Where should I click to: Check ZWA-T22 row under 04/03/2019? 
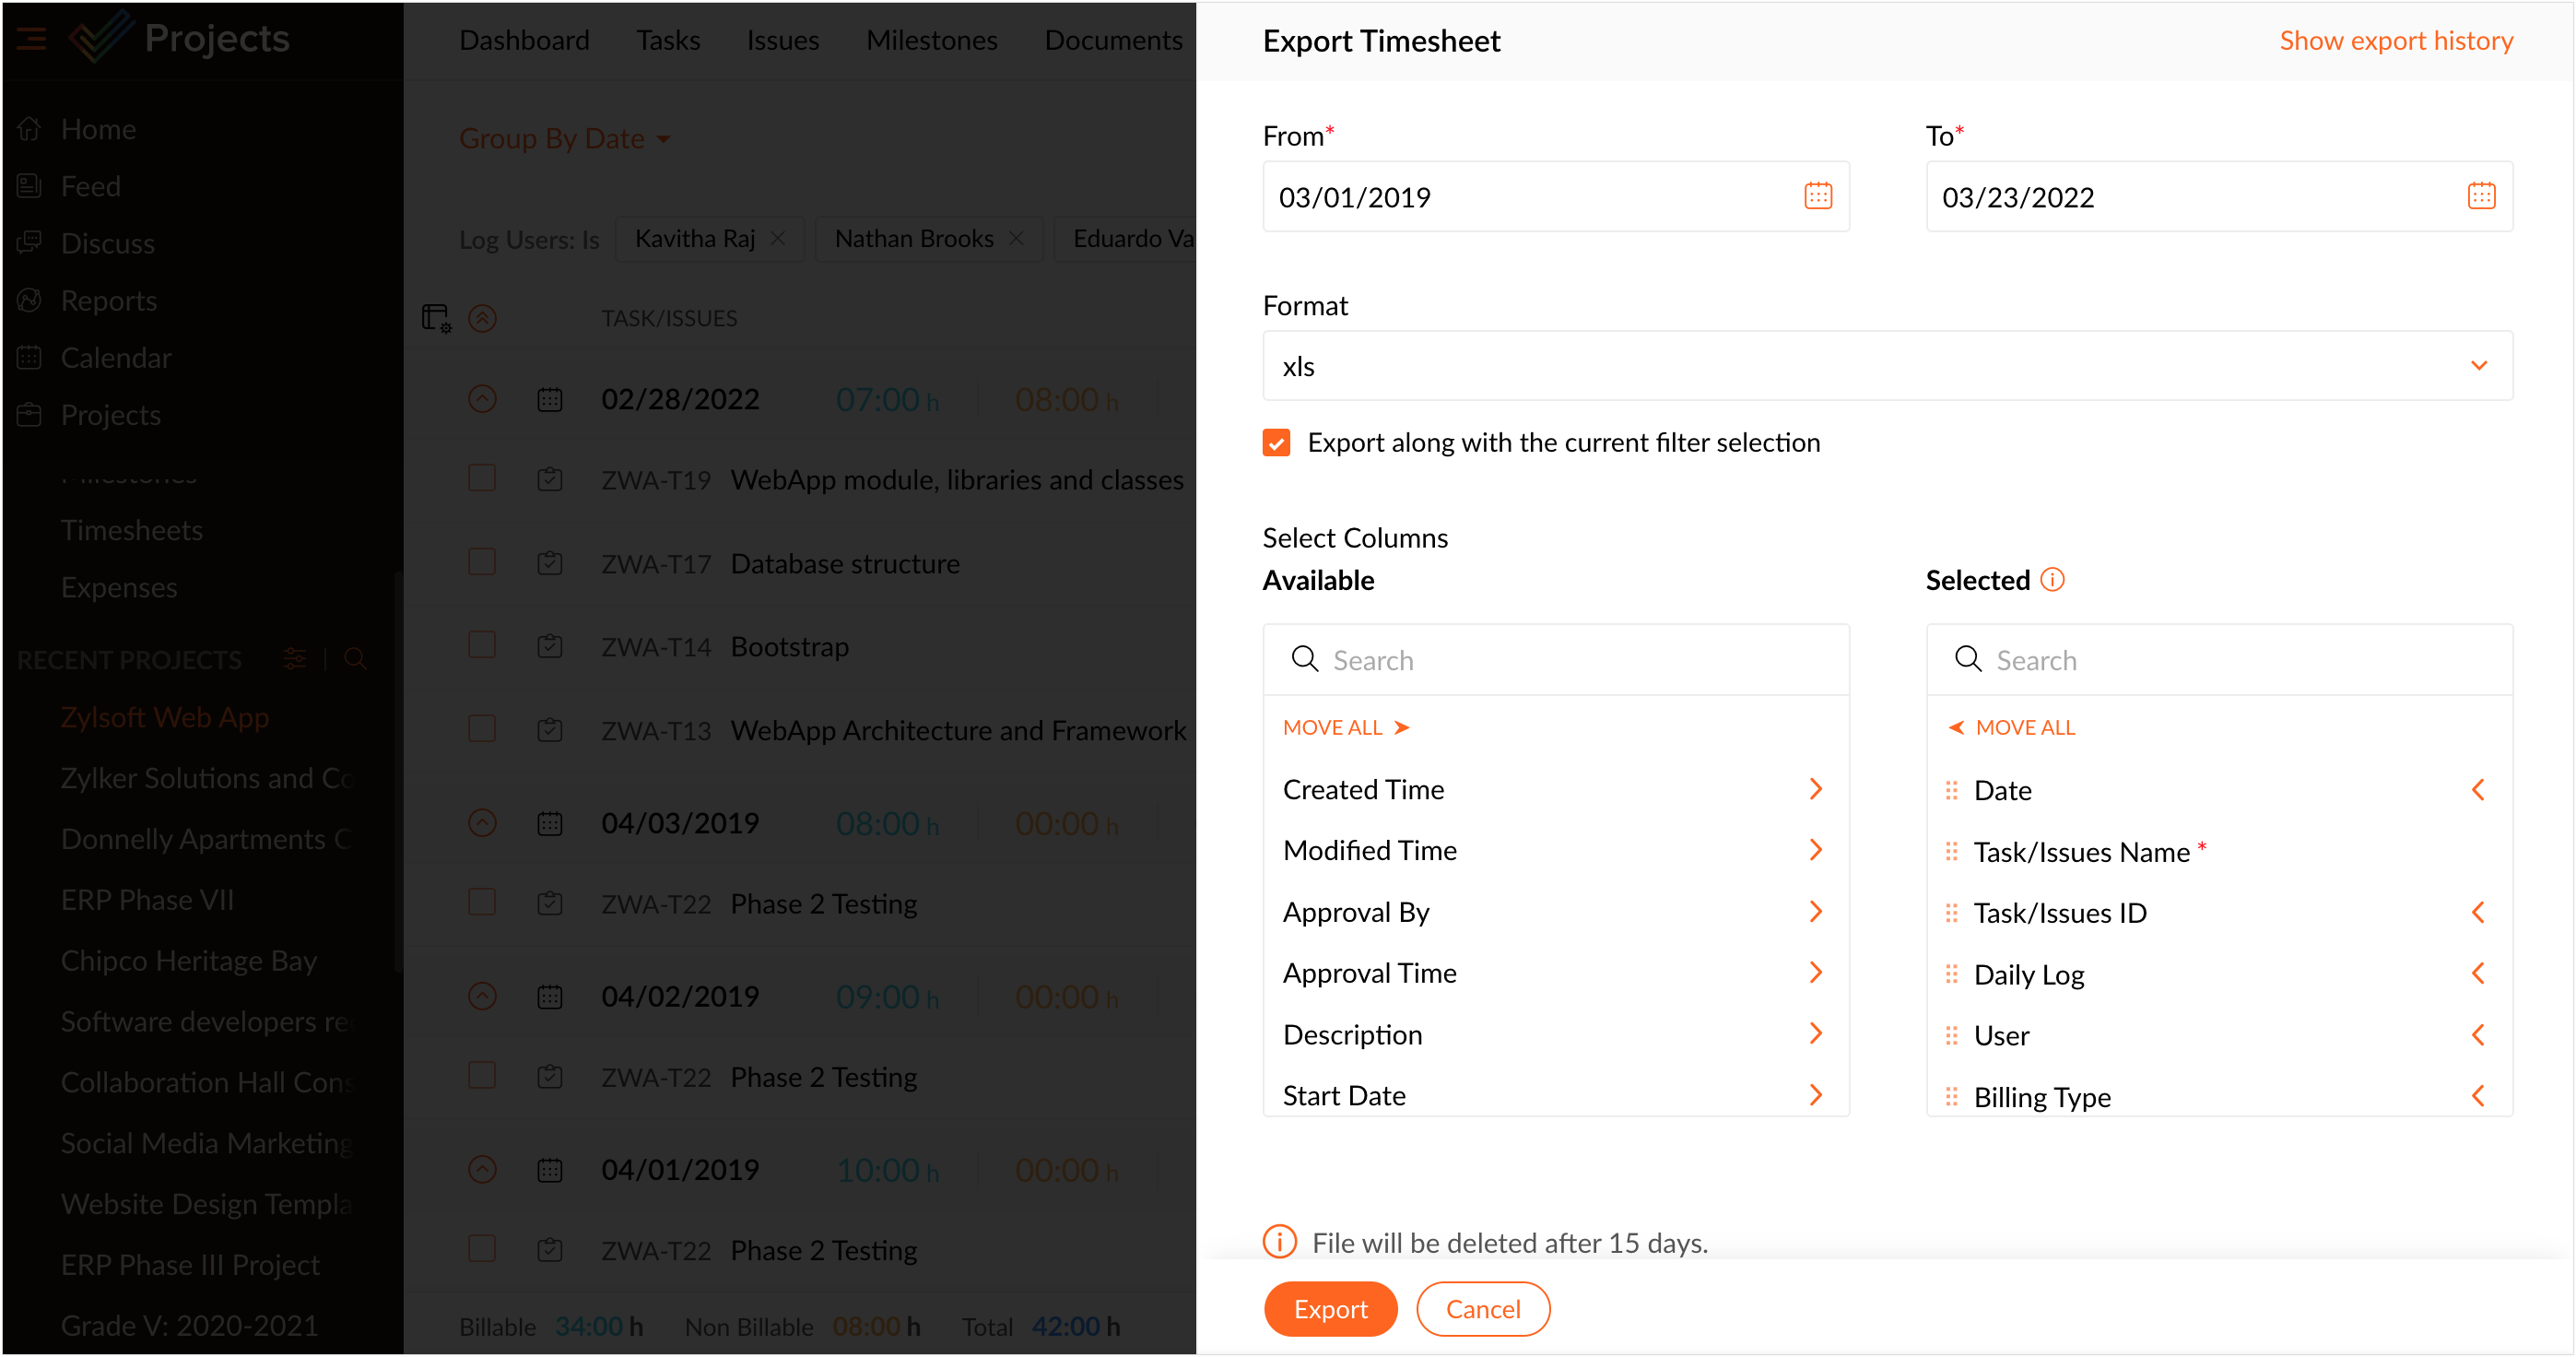pyautogui.click(x=482, y=903)
